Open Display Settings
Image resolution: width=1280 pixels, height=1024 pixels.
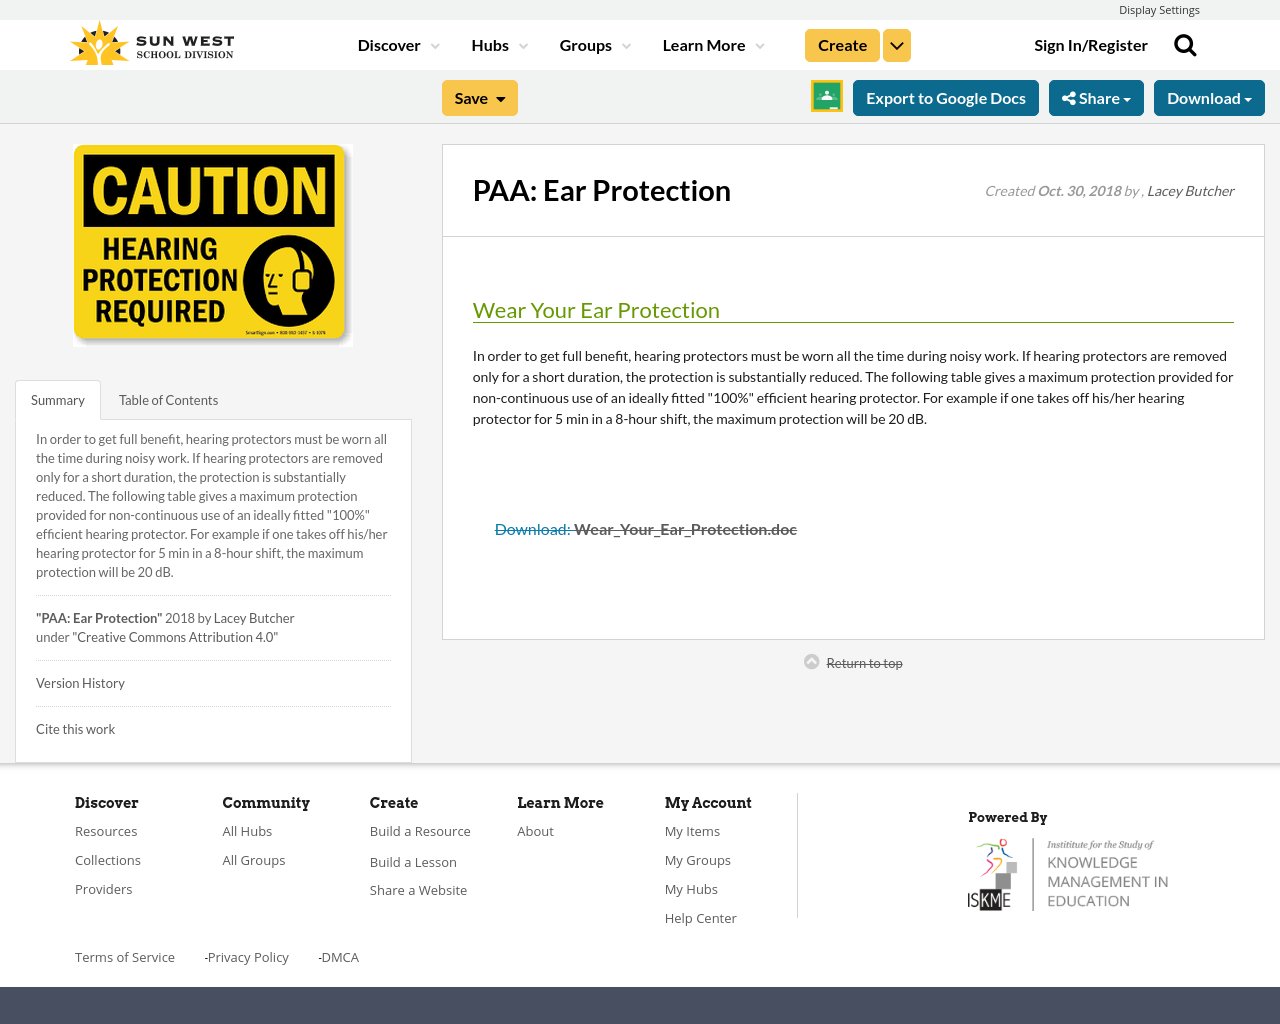(x=1159, y=9)
